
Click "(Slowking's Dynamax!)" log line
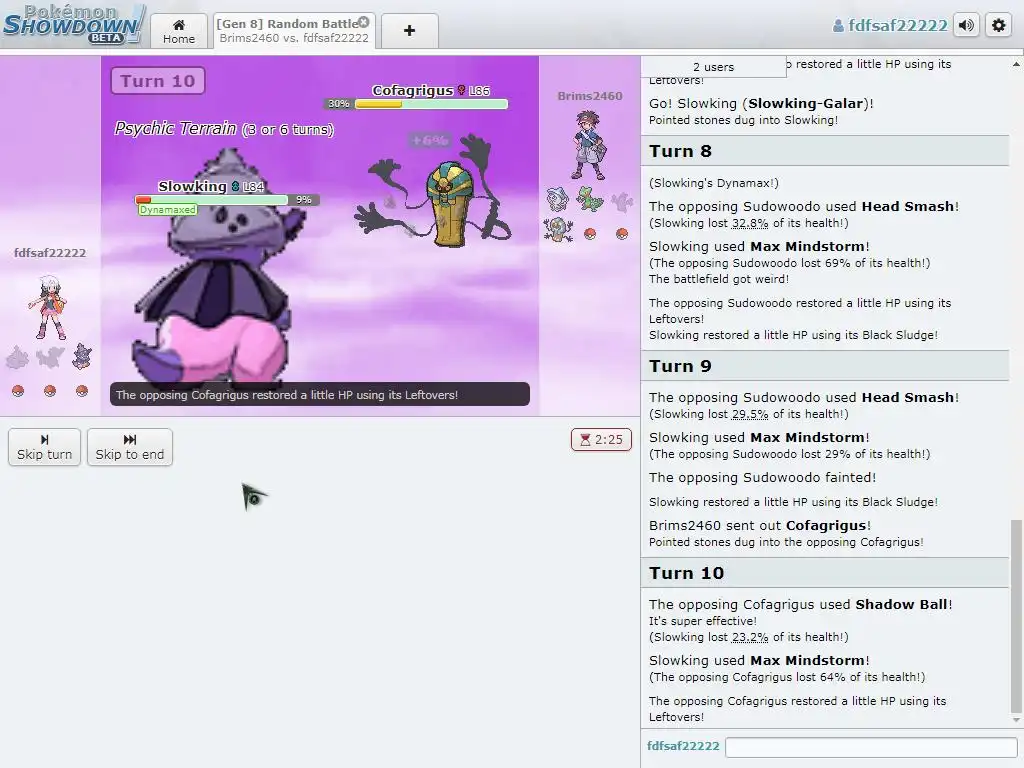[714, 183]
